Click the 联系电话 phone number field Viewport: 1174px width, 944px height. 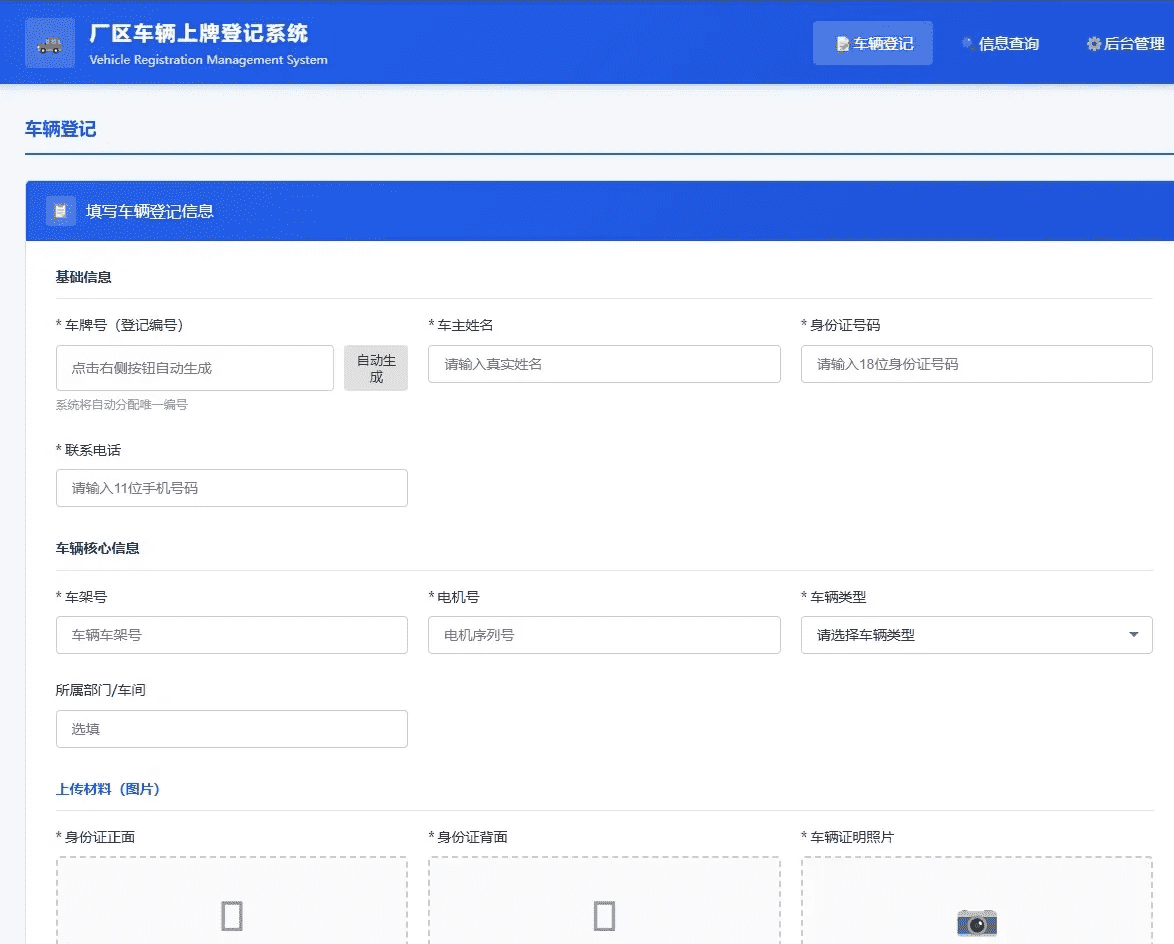pos(232,488)
